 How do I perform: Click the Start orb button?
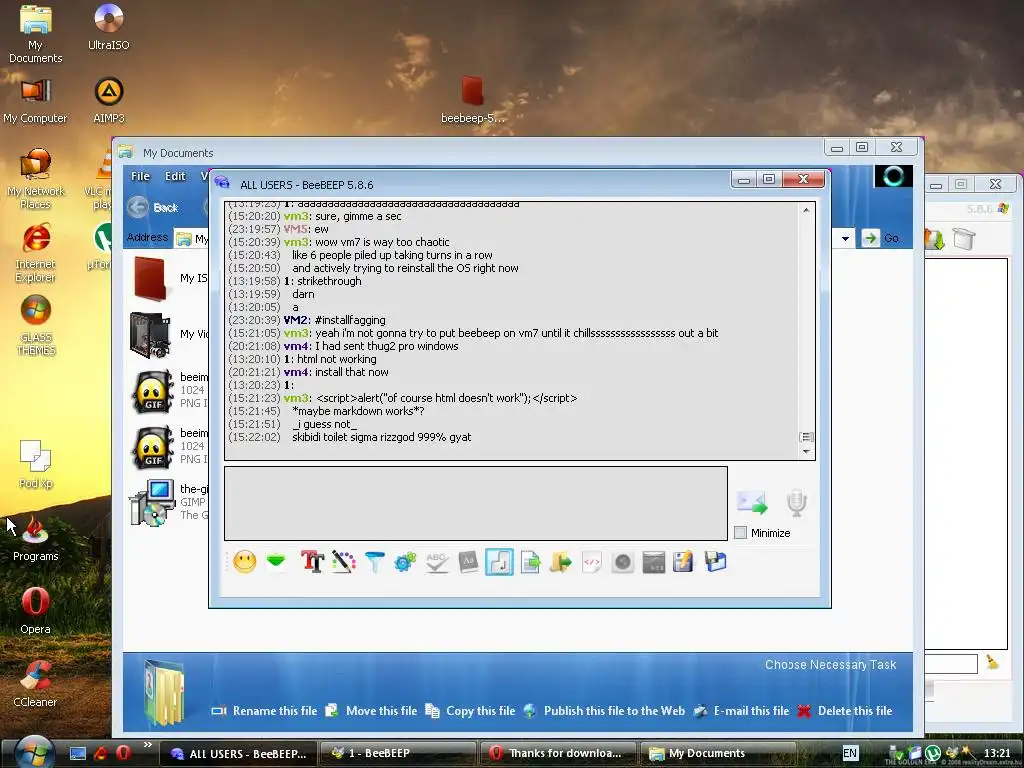[x=33, y=752]
